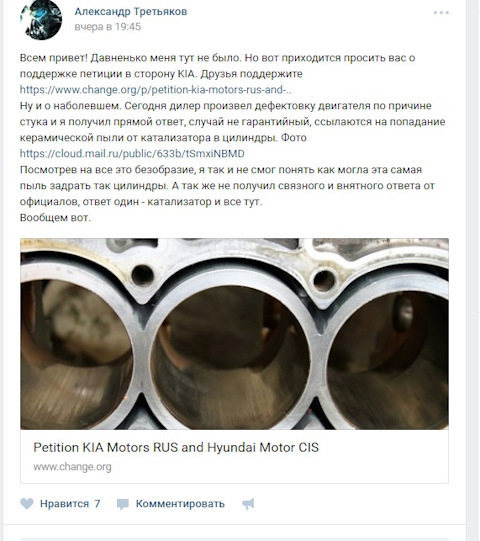Click the Petition KIA Motors RUS title

click(x=176, y=447)
